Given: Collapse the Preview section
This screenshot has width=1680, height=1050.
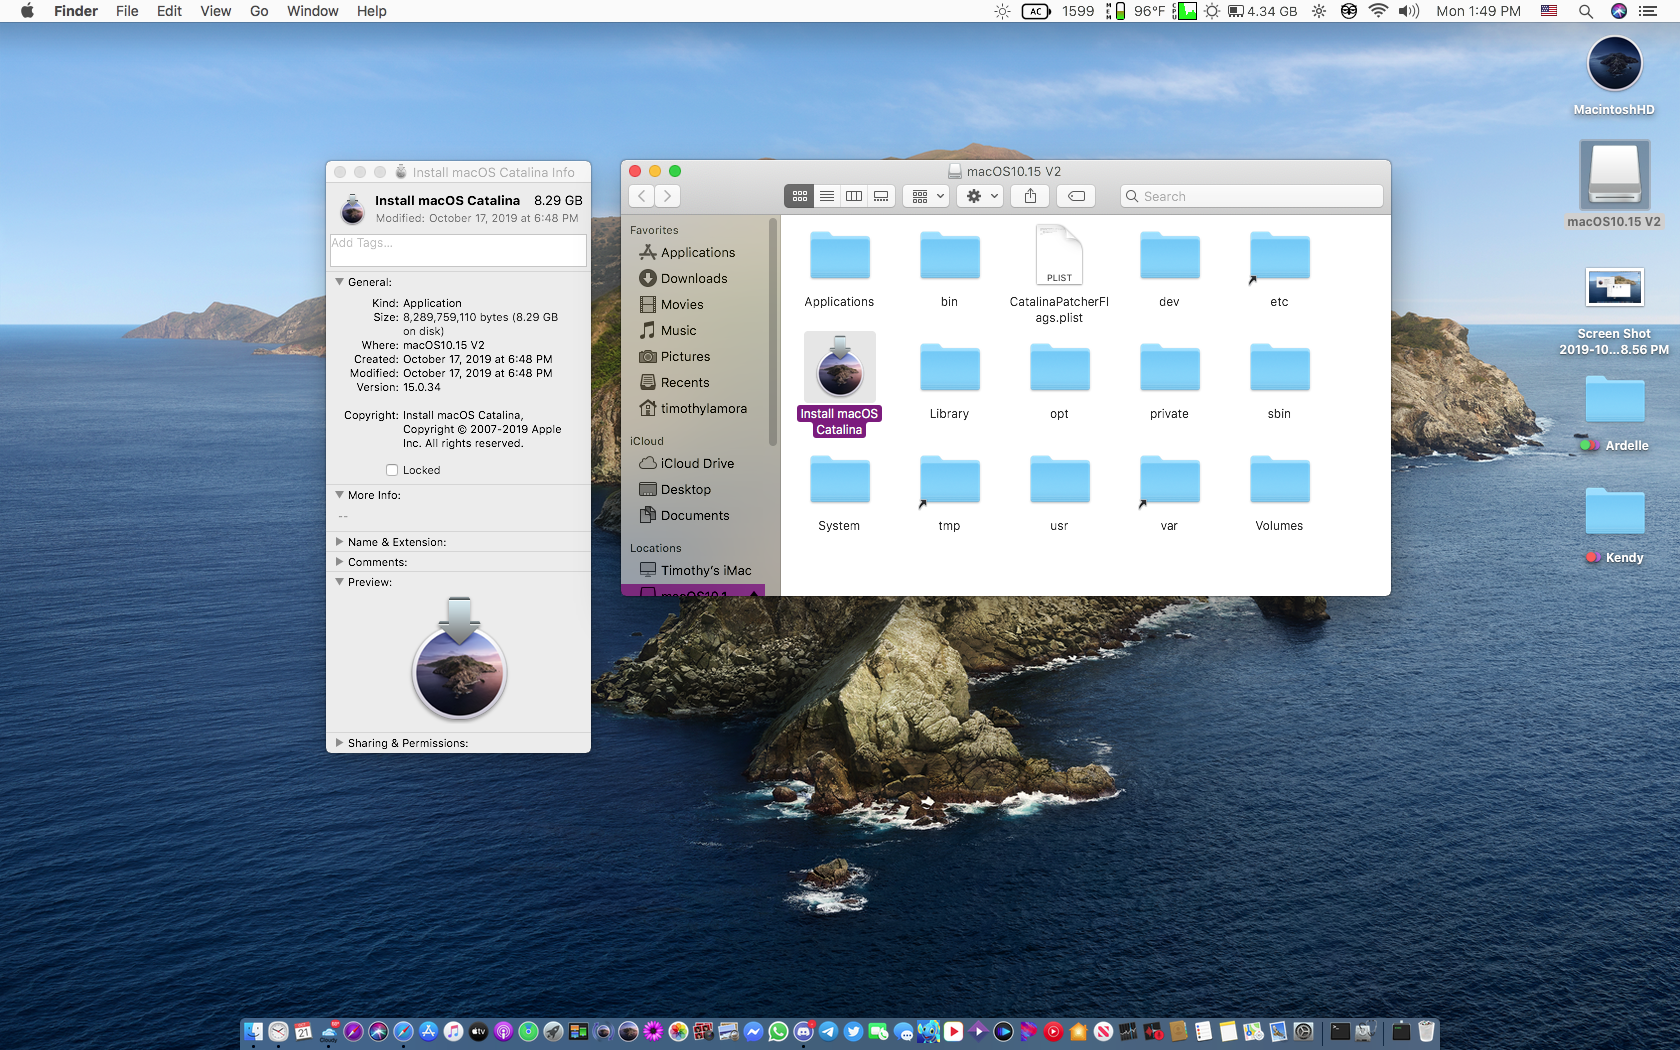Looking at the screenshot, I should (x=340, y=582).
